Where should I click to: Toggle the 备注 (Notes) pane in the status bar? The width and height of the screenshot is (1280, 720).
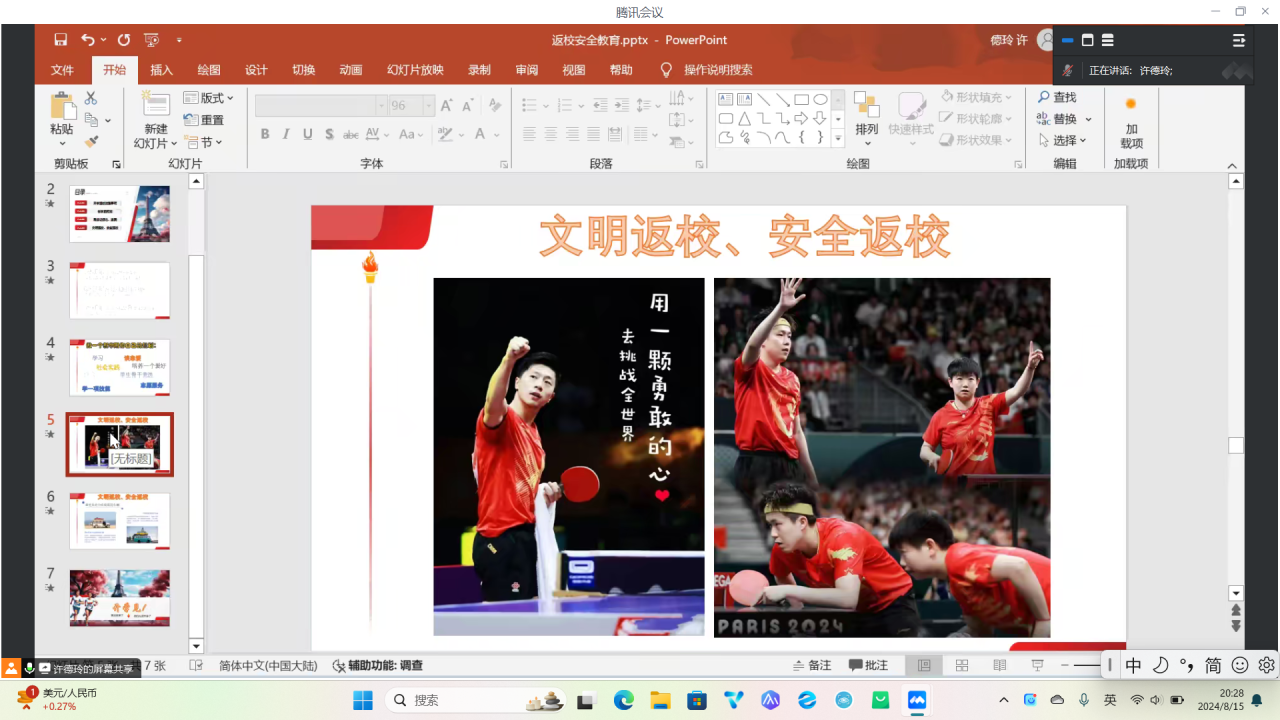pyautogui.click(x=811, y=665)
